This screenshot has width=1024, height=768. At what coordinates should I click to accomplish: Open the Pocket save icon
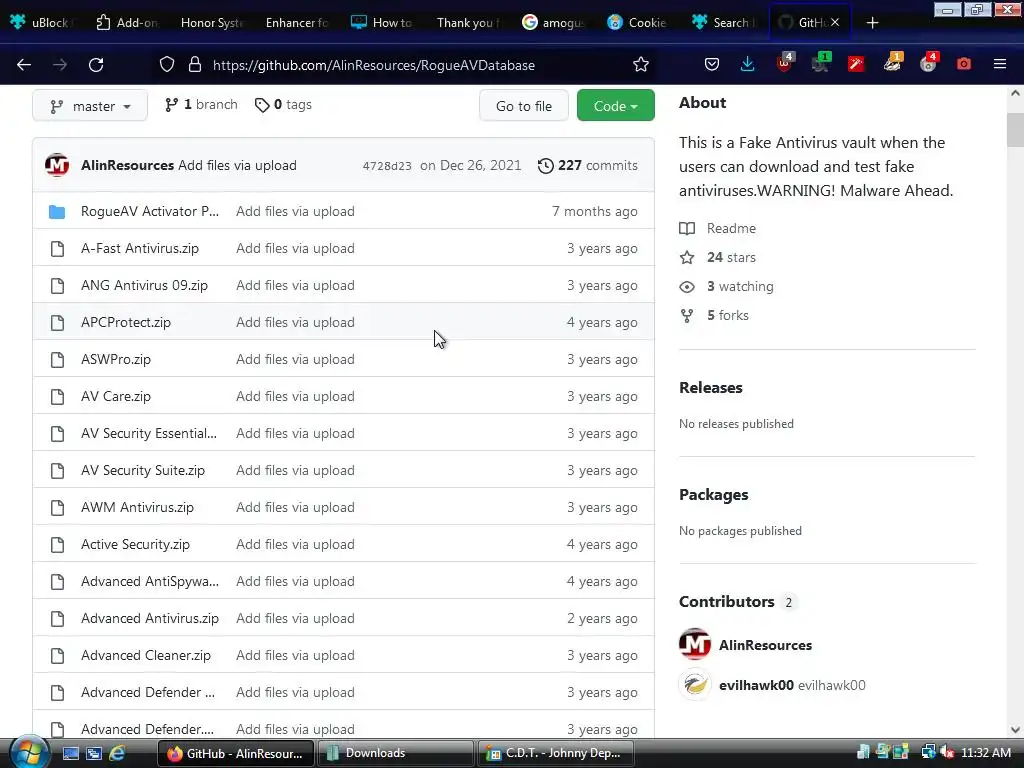[712, 64]
